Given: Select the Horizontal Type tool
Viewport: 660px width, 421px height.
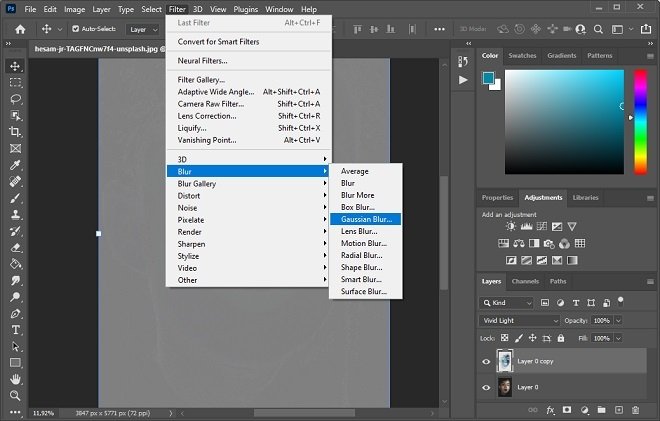Looking at the screenshot, I should pos(15,330).
